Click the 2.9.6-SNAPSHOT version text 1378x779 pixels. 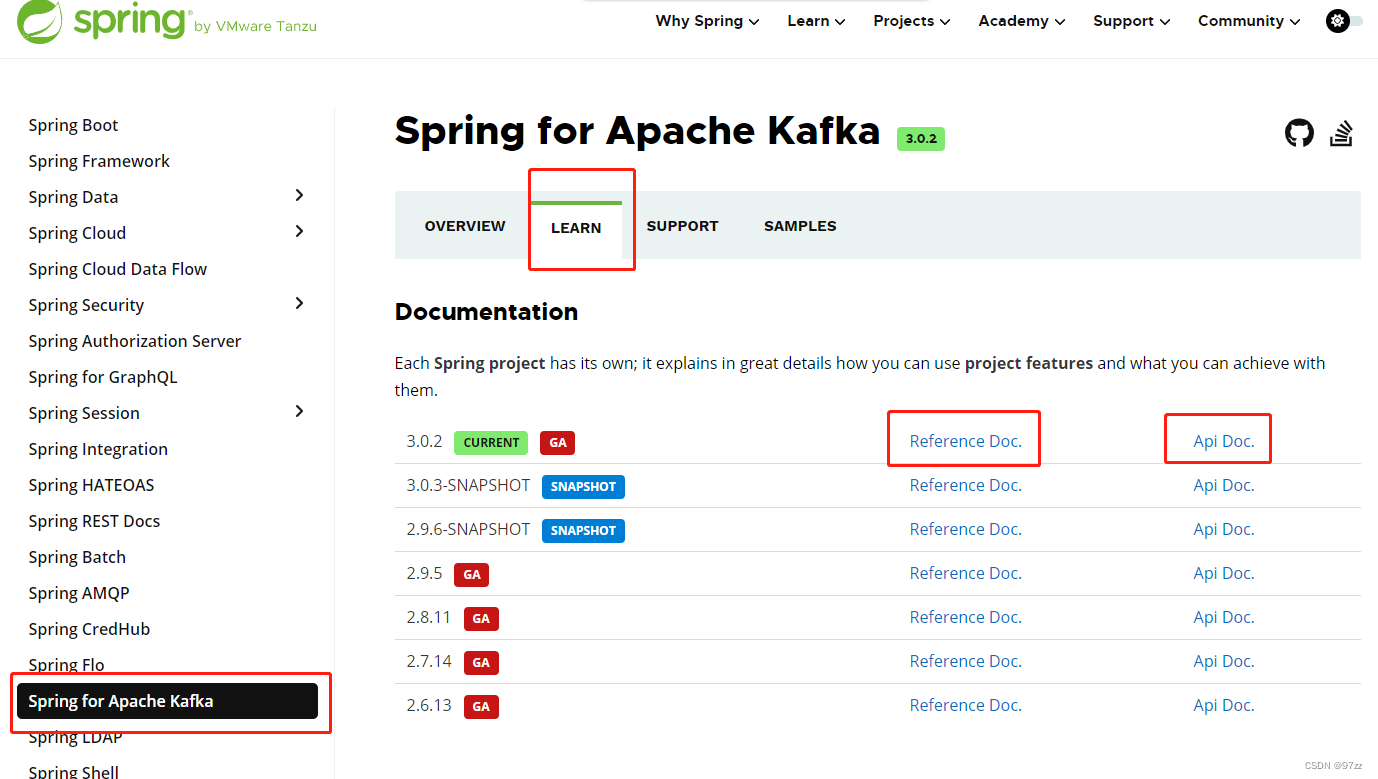click(x=468, y=529)
